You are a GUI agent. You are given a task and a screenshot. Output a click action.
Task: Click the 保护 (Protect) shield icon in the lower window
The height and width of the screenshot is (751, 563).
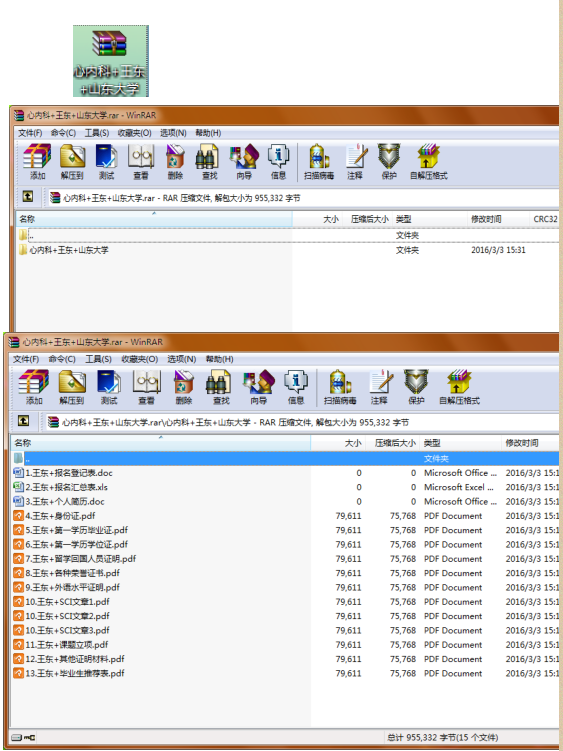416,387
